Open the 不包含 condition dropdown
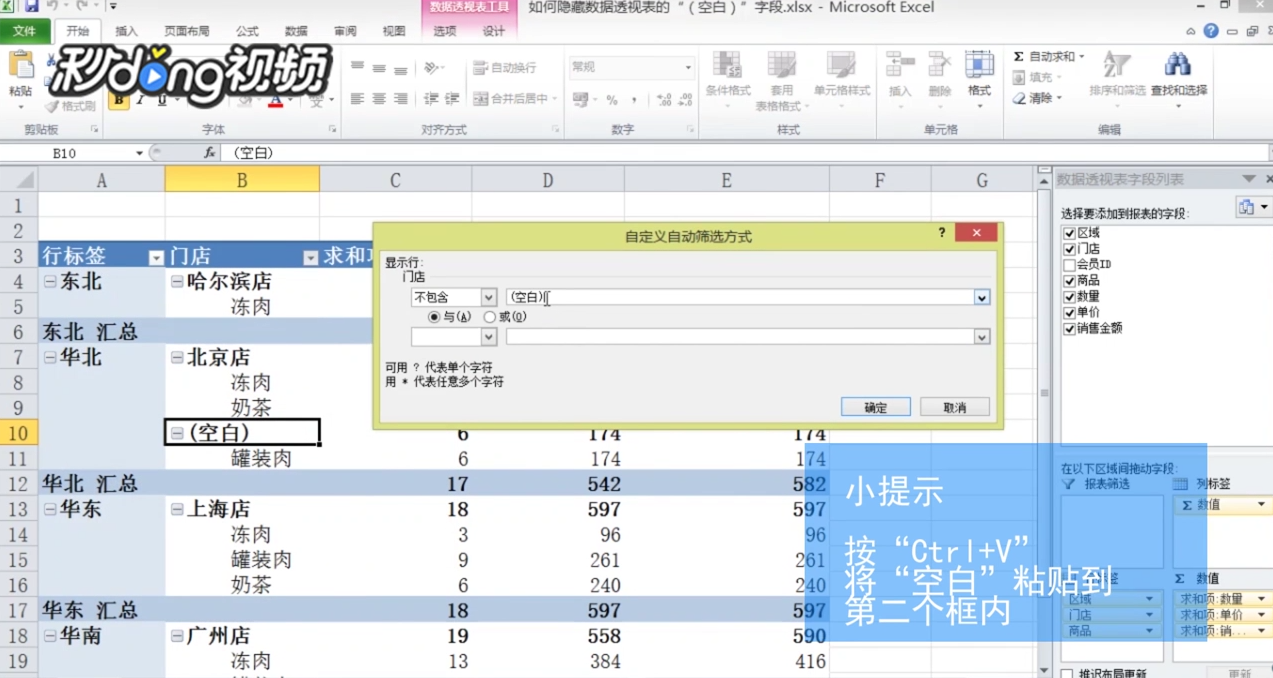The width and height of the screenshot is (1273, 678). (x=489, y=297)
